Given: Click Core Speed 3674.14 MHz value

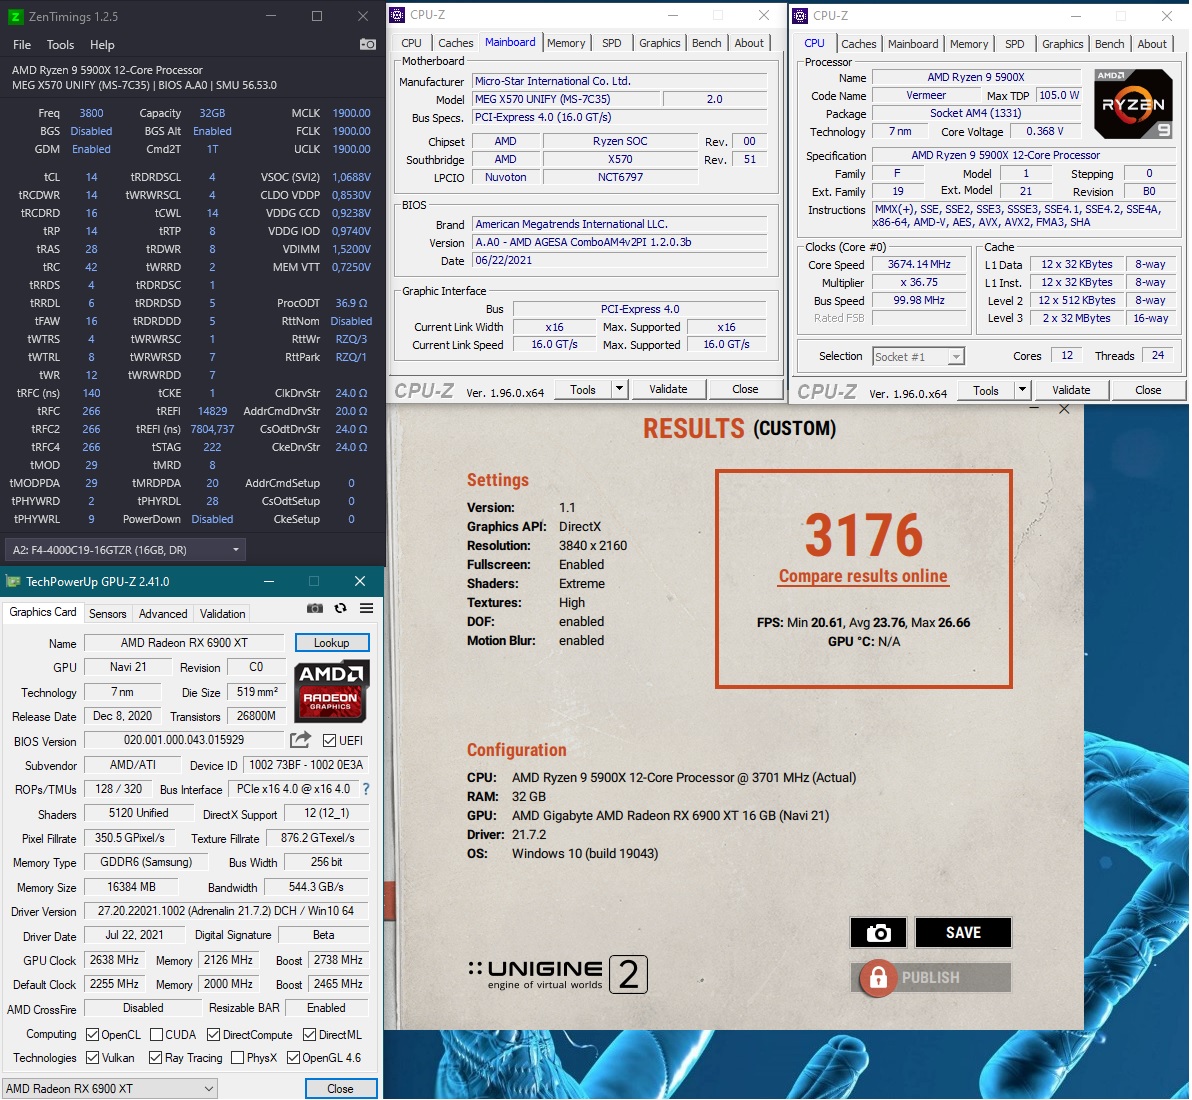Looking at the screenshot, I should click(x=919, y=265).
